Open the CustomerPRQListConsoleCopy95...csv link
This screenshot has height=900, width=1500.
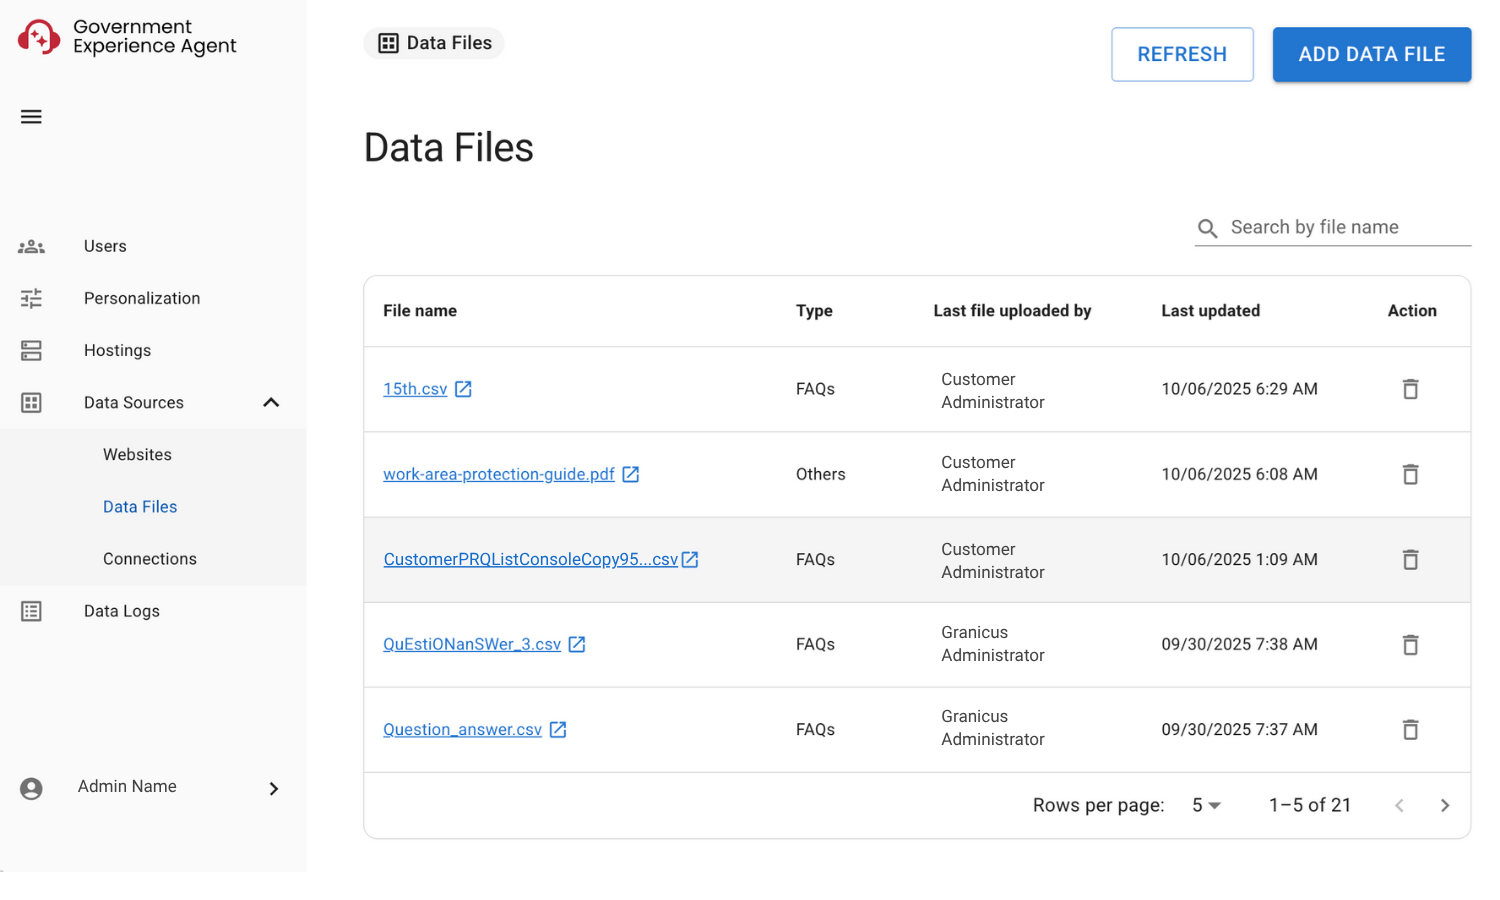click(531, 560)
